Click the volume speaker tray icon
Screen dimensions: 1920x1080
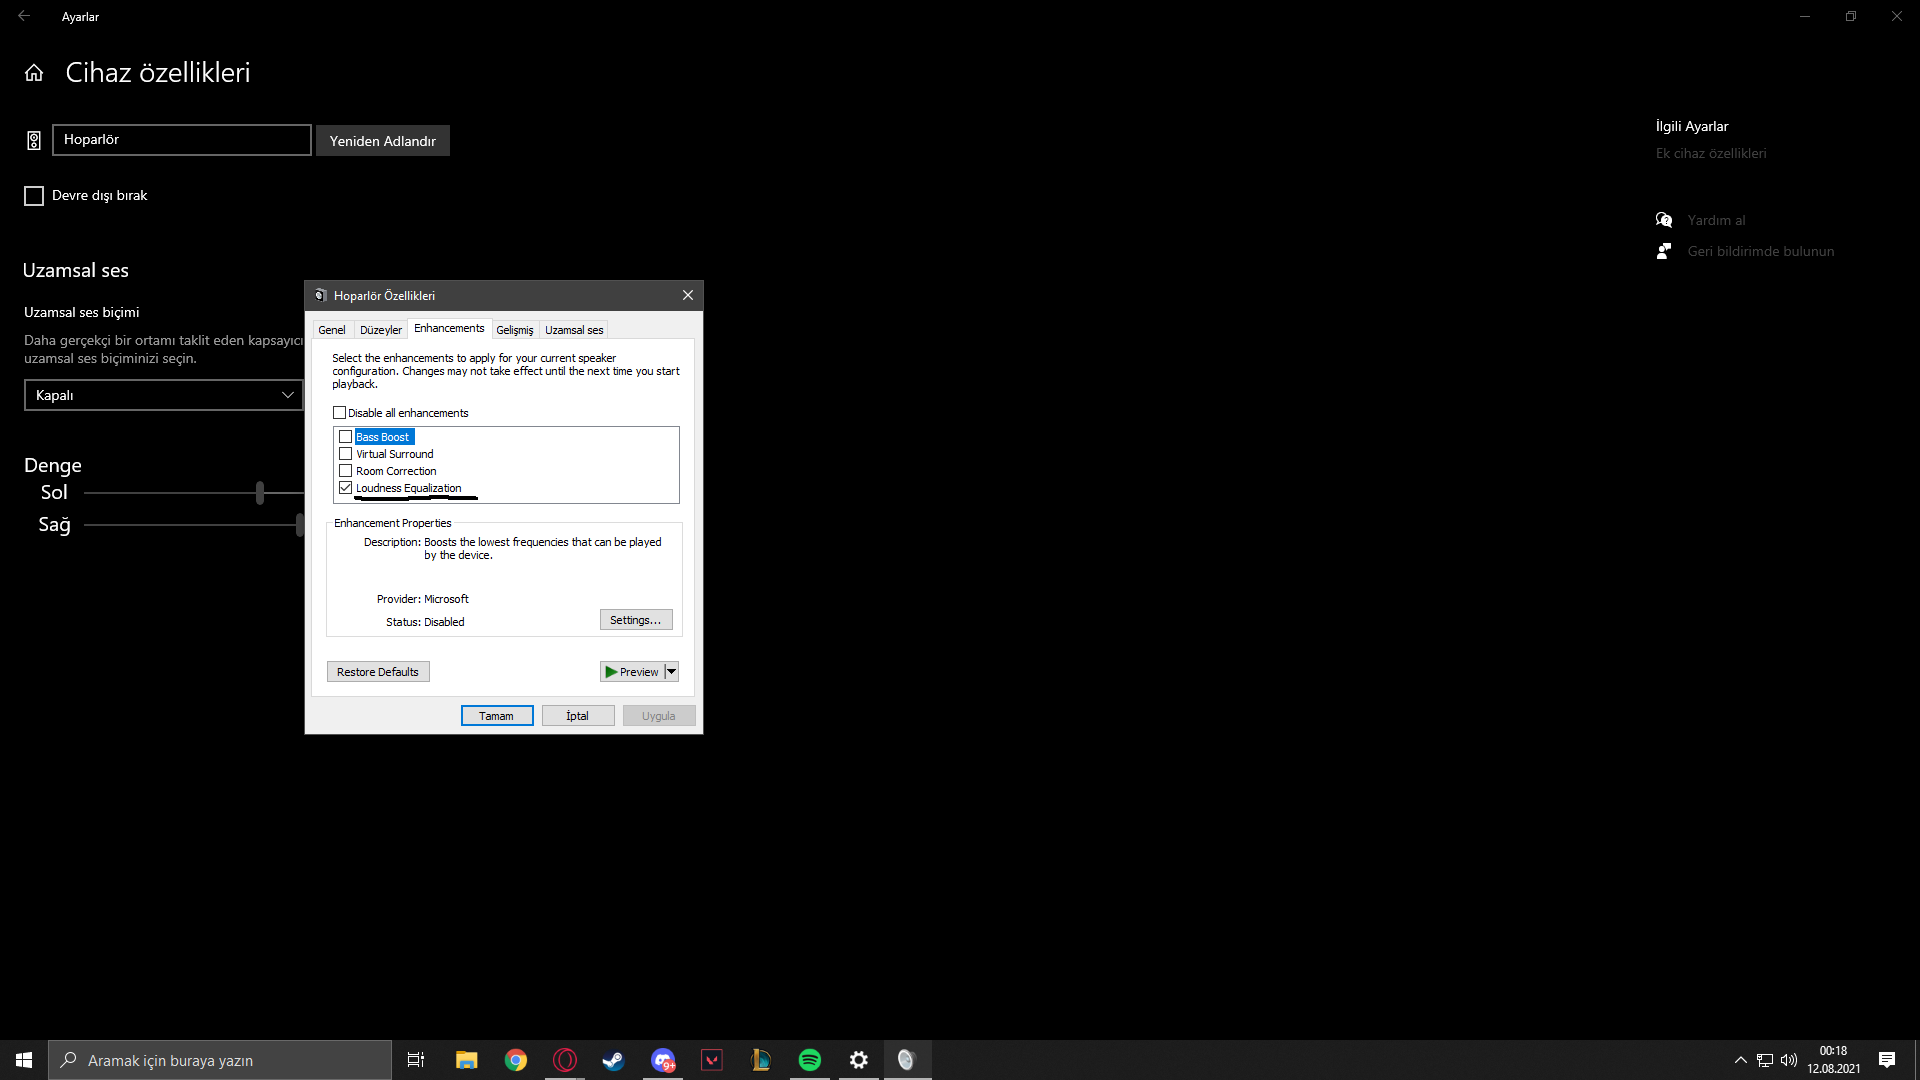point(1789,1060)
